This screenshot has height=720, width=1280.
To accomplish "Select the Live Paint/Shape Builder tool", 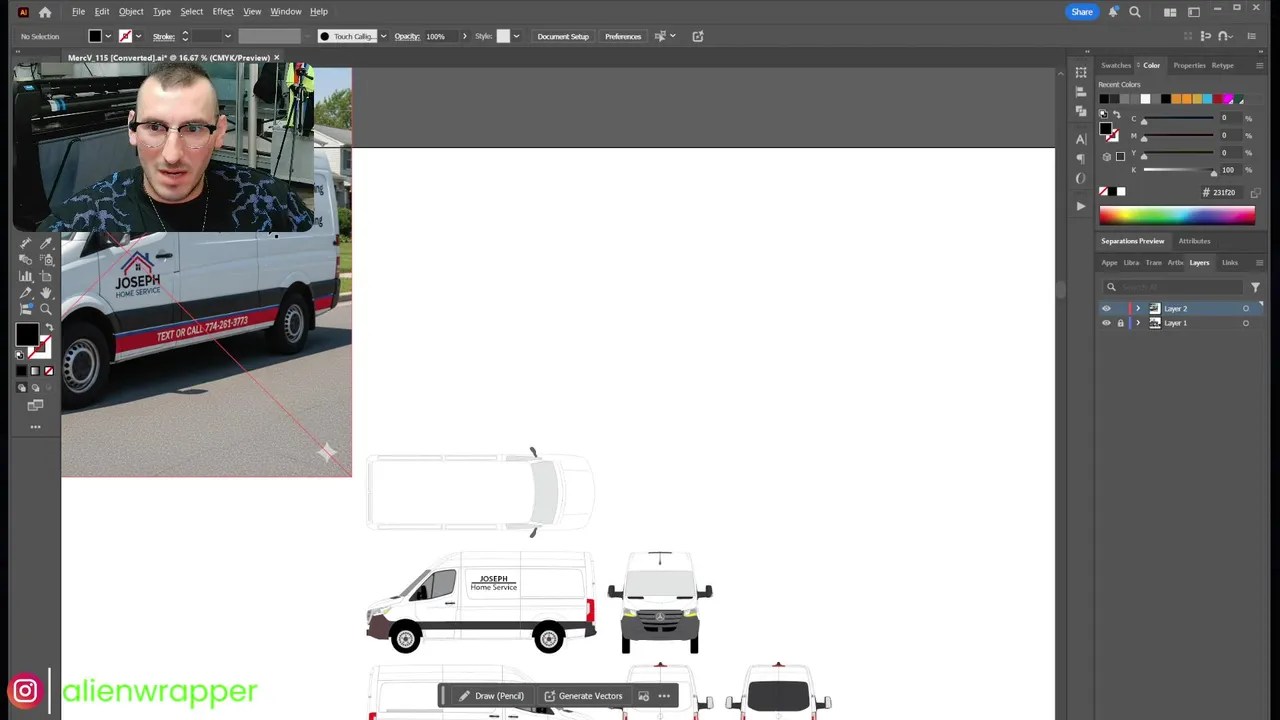I will [x=25, y=259].
